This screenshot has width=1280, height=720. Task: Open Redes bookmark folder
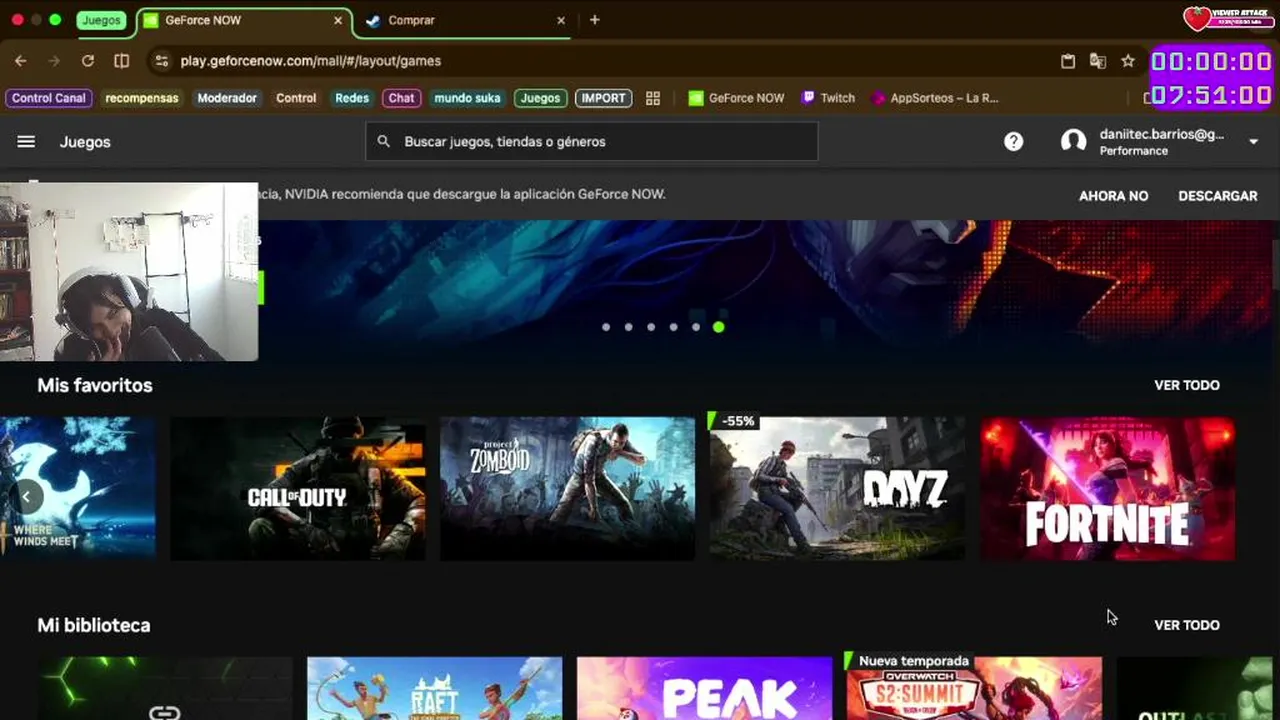352,98
